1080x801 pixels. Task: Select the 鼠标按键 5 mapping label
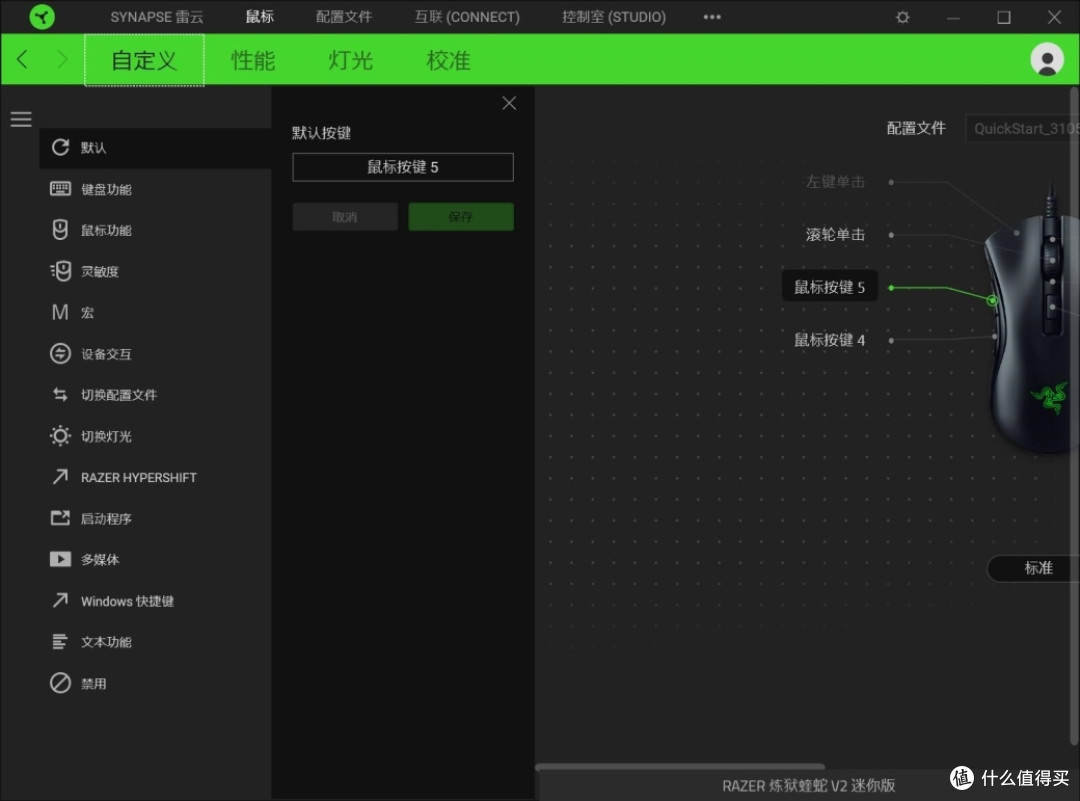(830, 287)
